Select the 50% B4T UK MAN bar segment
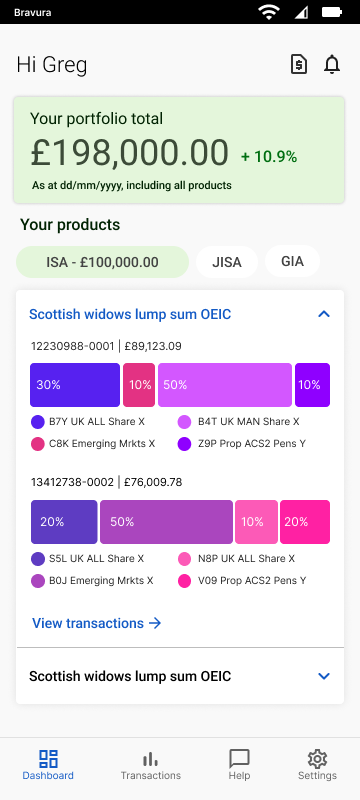This screenshot has width=360, height=800. [225, 385]
